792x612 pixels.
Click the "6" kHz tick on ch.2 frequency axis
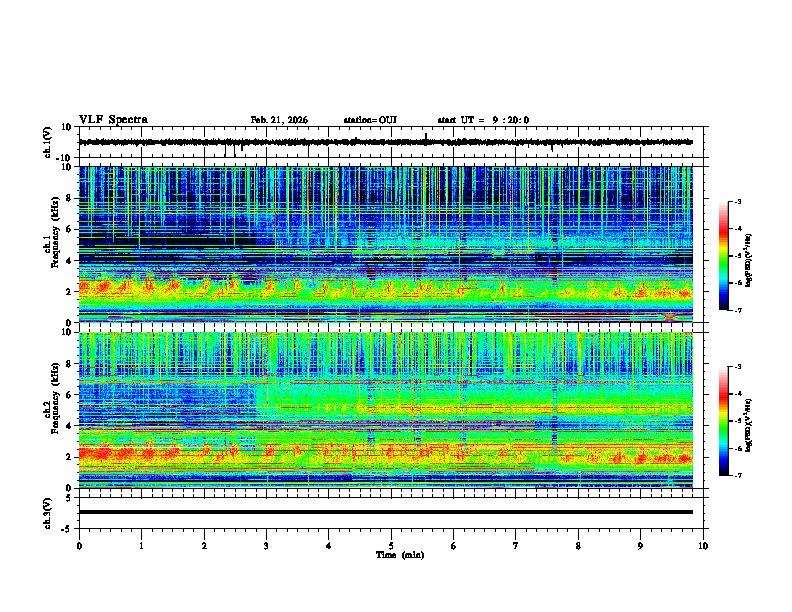coord(70,395)
